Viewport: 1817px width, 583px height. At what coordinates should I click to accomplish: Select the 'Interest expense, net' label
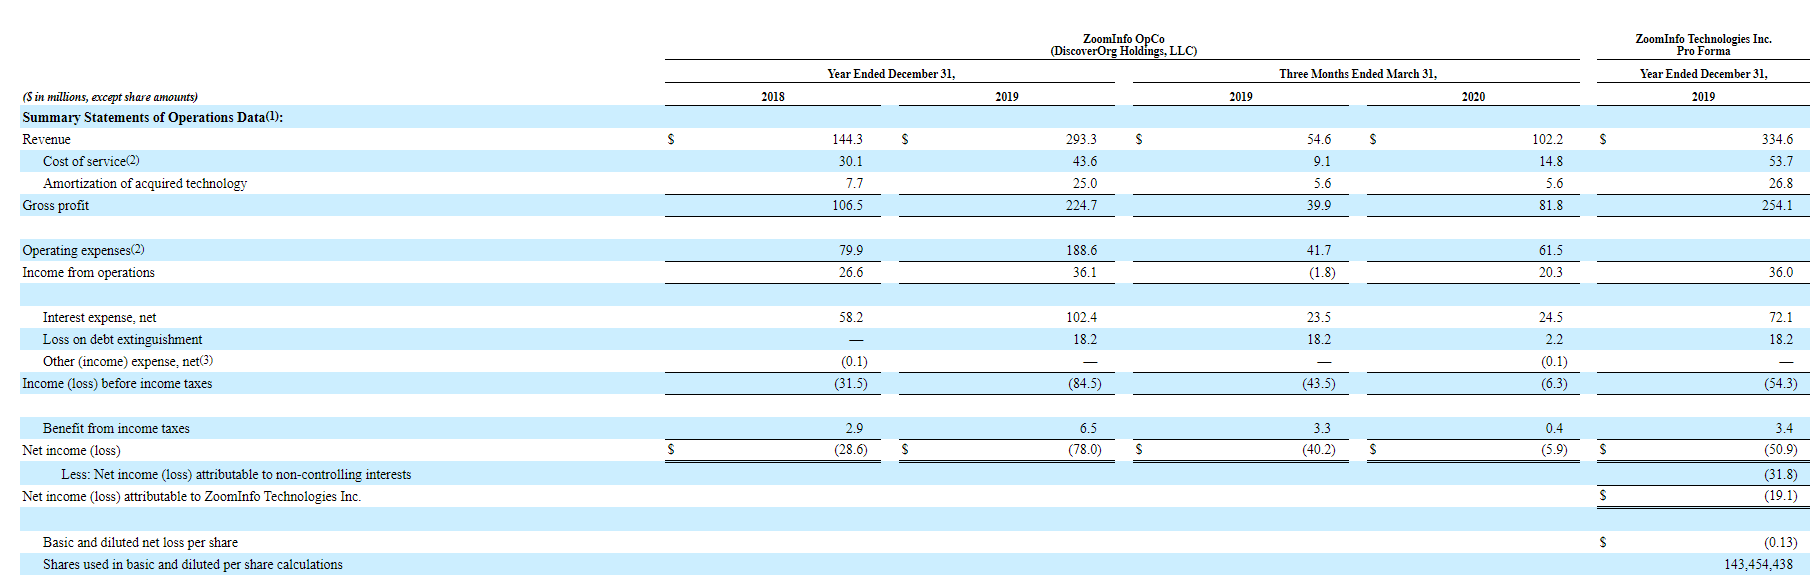tap(99, 317)
